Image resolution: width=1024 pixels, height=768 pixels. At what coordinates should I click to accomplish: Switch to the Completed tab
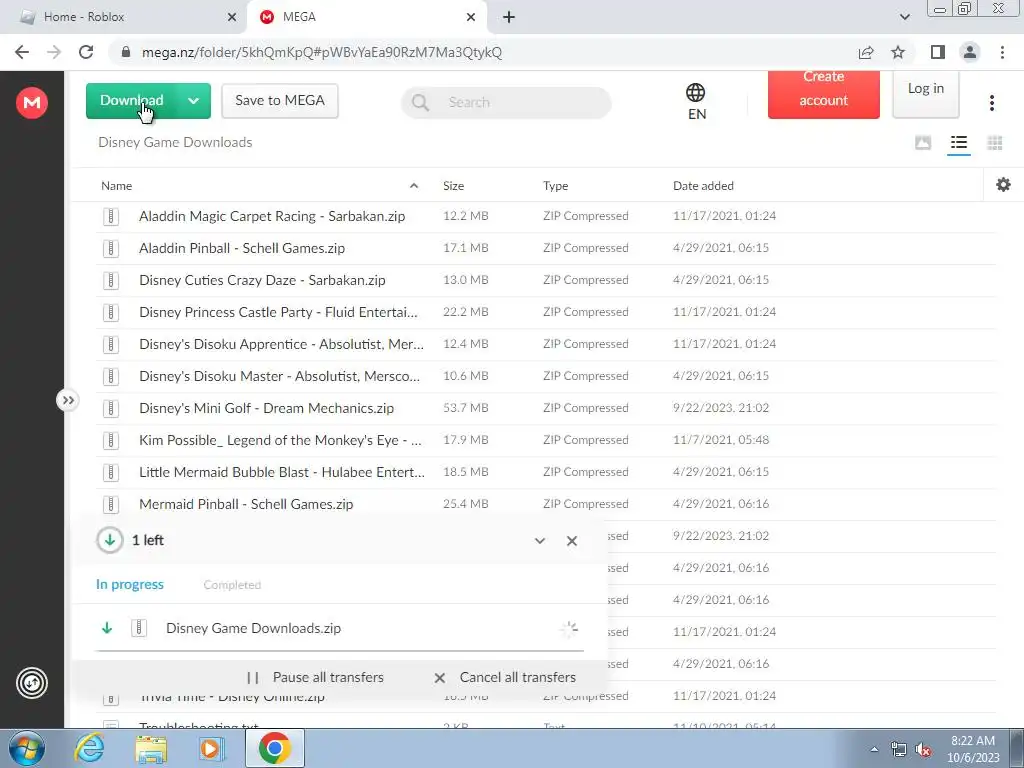(x=232, y=585)
